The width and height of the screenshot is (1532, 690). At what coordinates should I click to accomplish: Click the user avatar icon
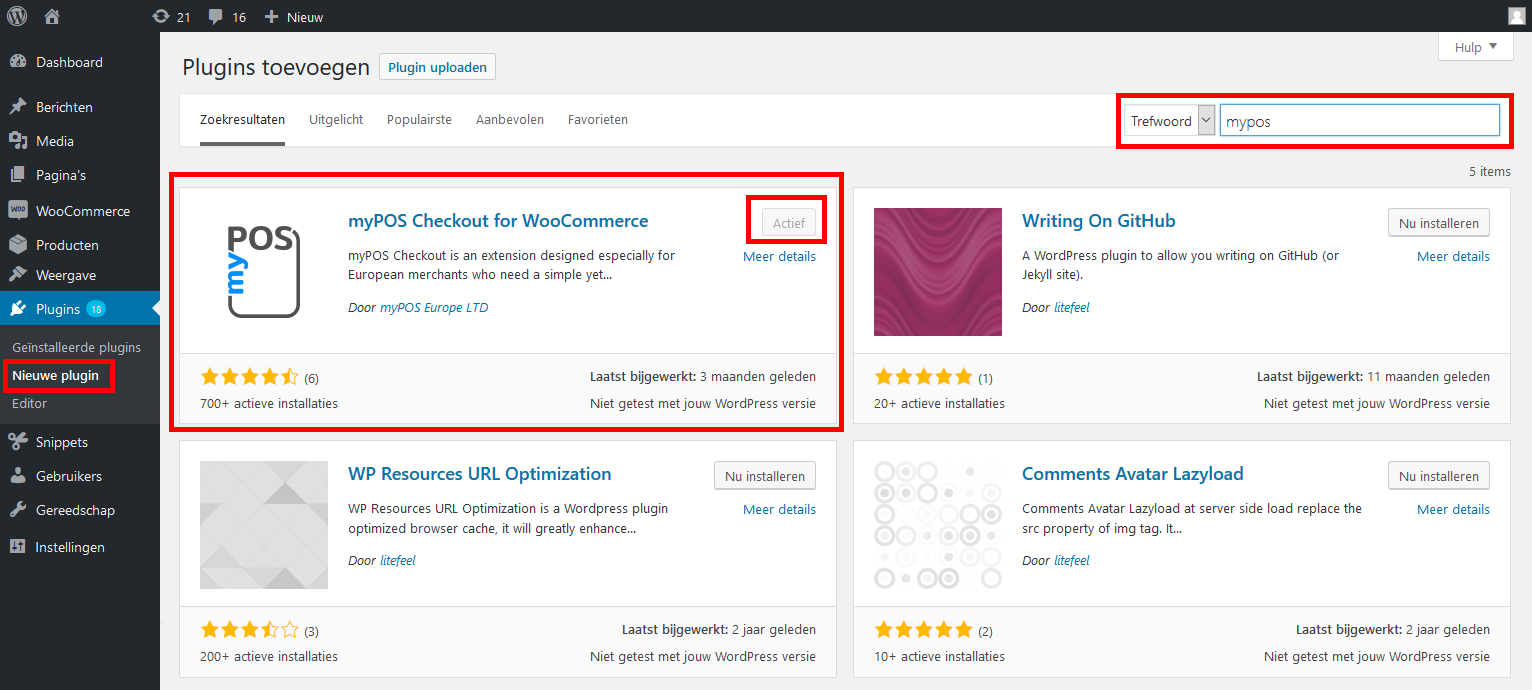pyautogui.click(x=1516, y=16)
